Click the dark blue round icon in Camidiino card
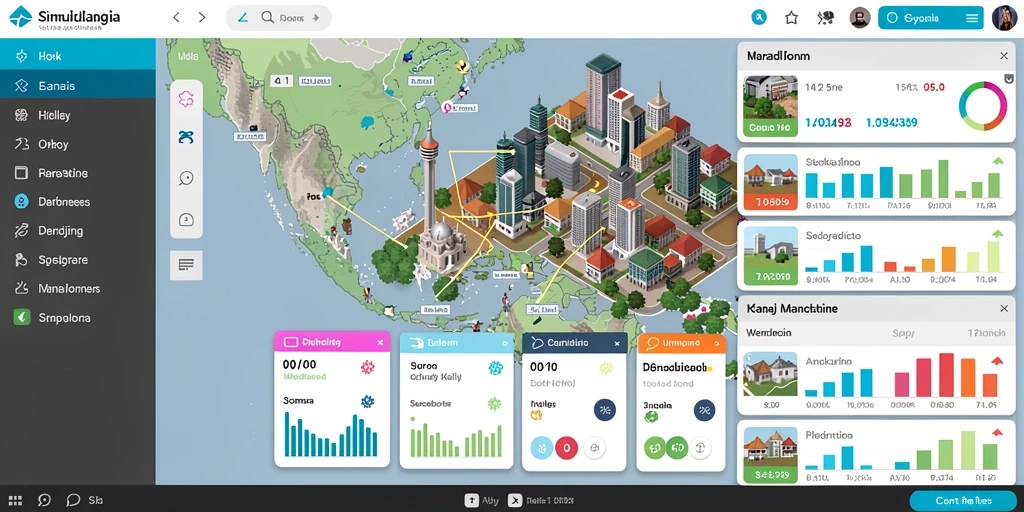This screenshot has width=1024, height=512. coord(605,410)
